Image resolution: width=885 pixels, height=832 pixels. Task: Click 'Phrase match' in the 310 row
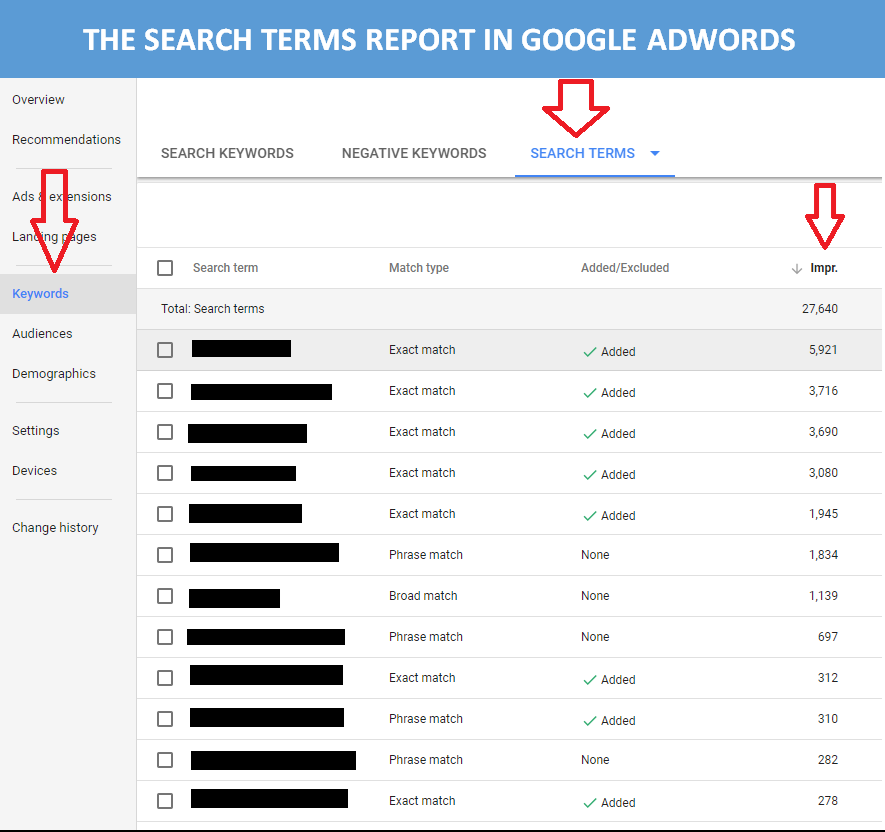[426, 719]
